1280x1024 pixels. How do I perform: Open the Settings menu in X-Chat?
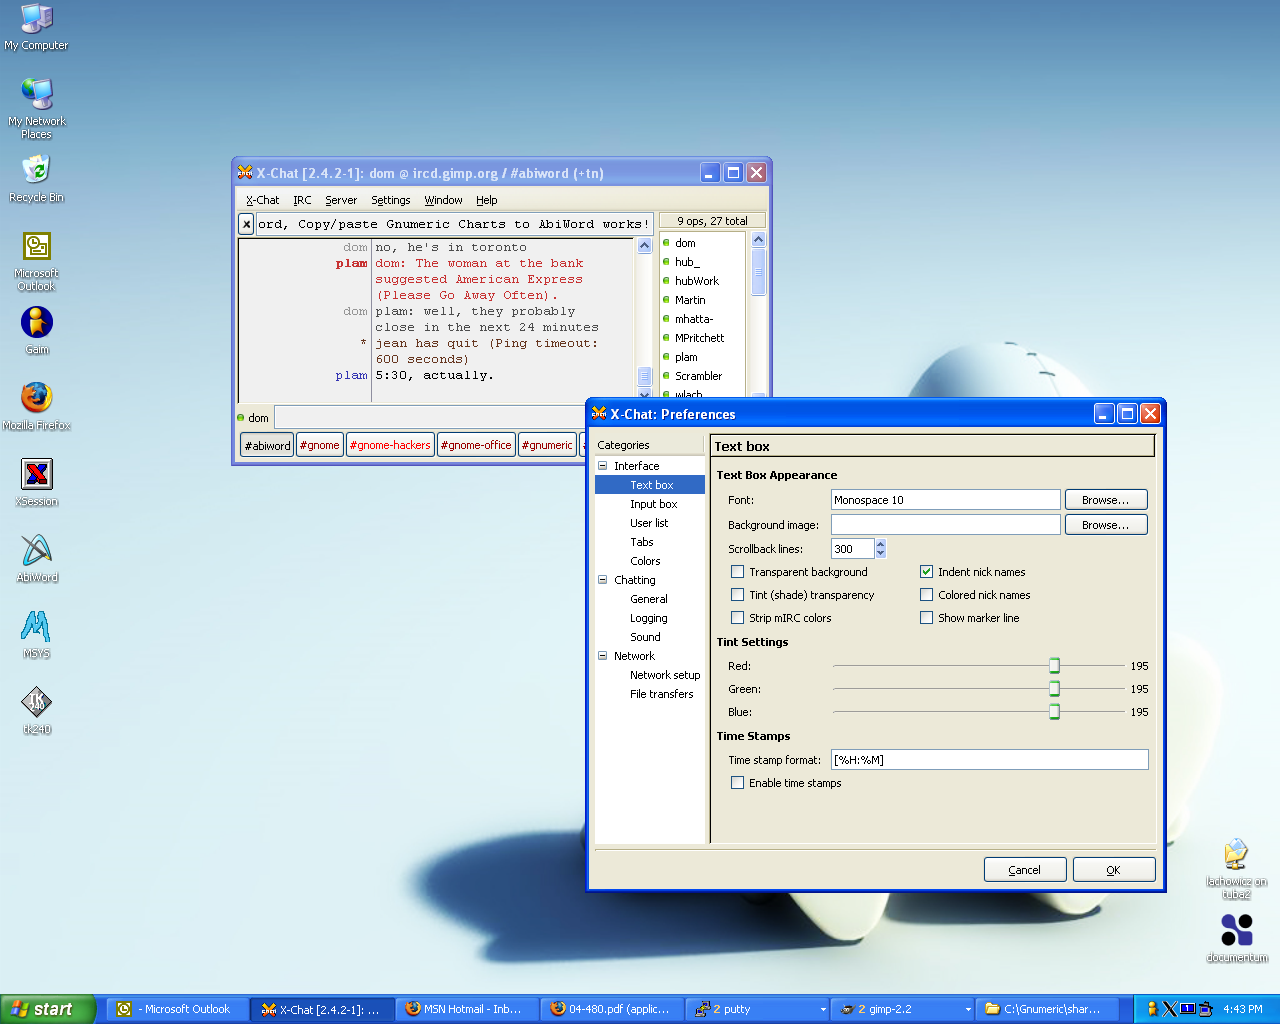click(x=390, y=200)
